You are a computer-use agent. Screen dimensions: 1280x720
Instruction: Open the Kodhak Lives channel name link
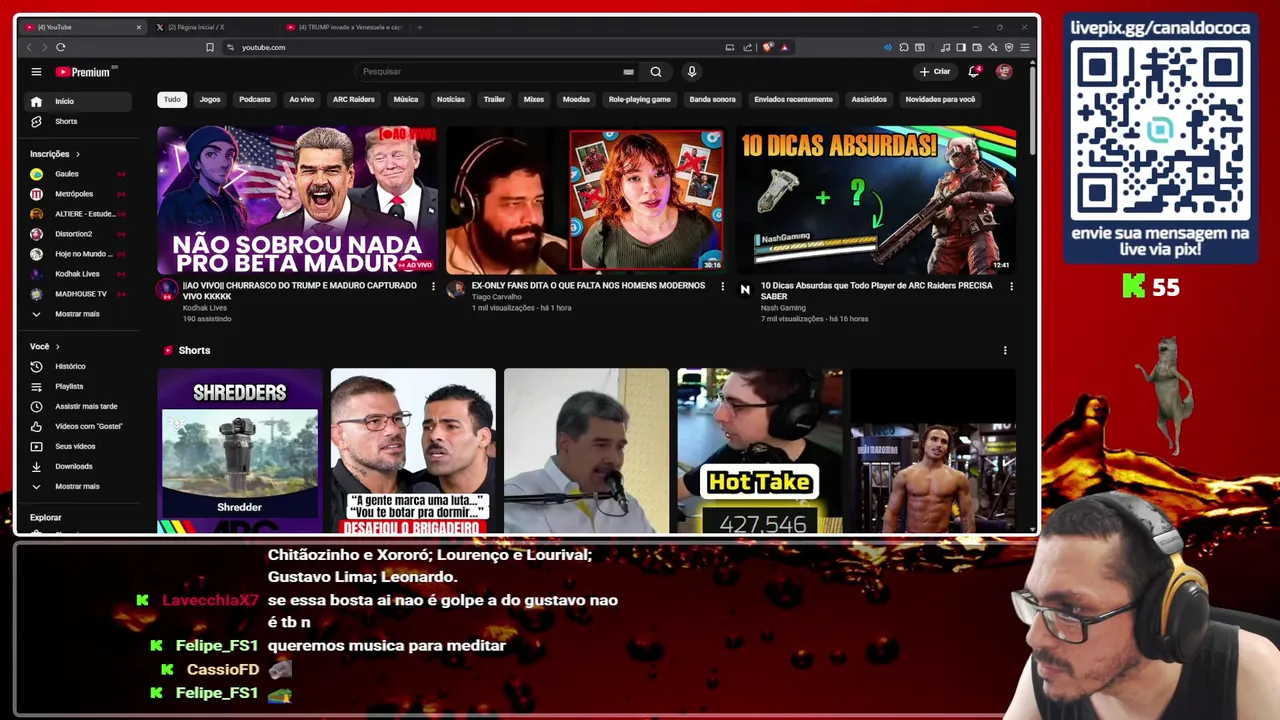[205, 308]
